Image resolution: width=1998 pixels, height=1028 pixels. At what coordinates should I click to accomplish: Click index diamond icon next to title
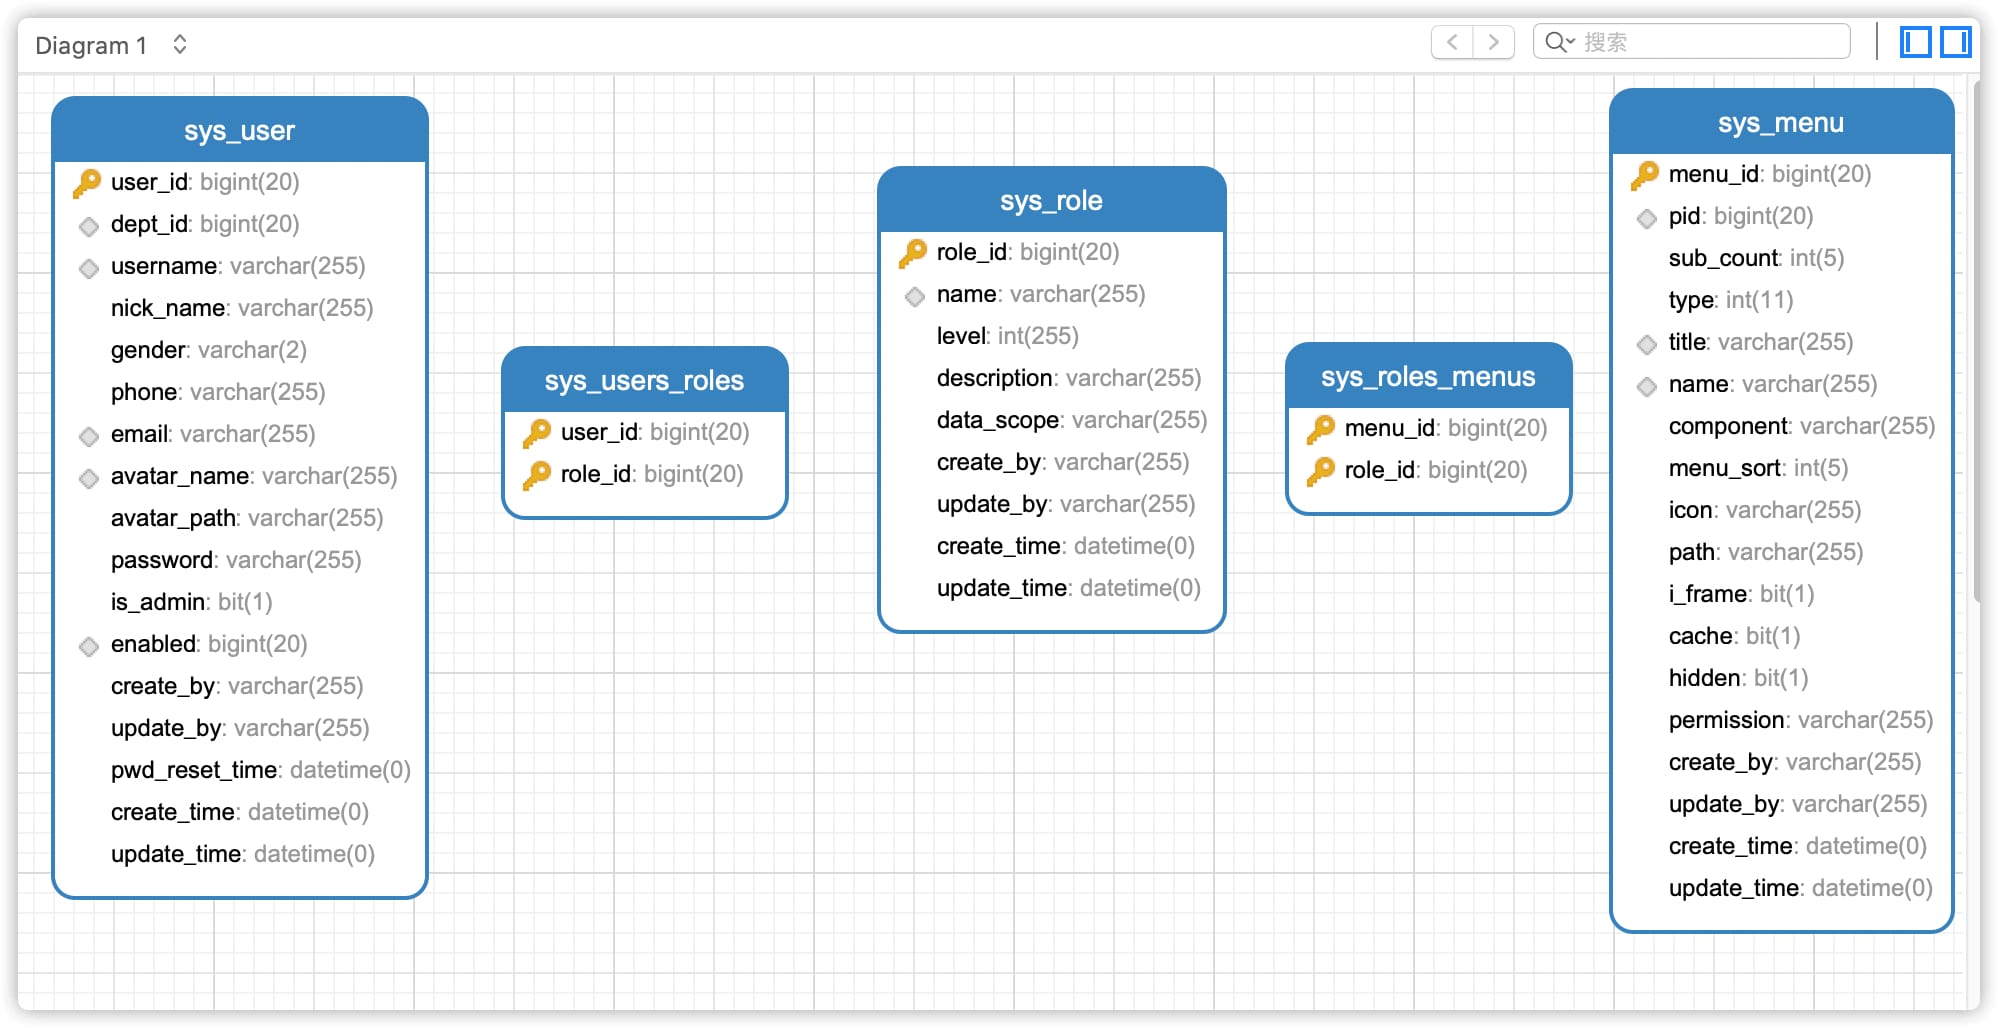[1647, 344]
